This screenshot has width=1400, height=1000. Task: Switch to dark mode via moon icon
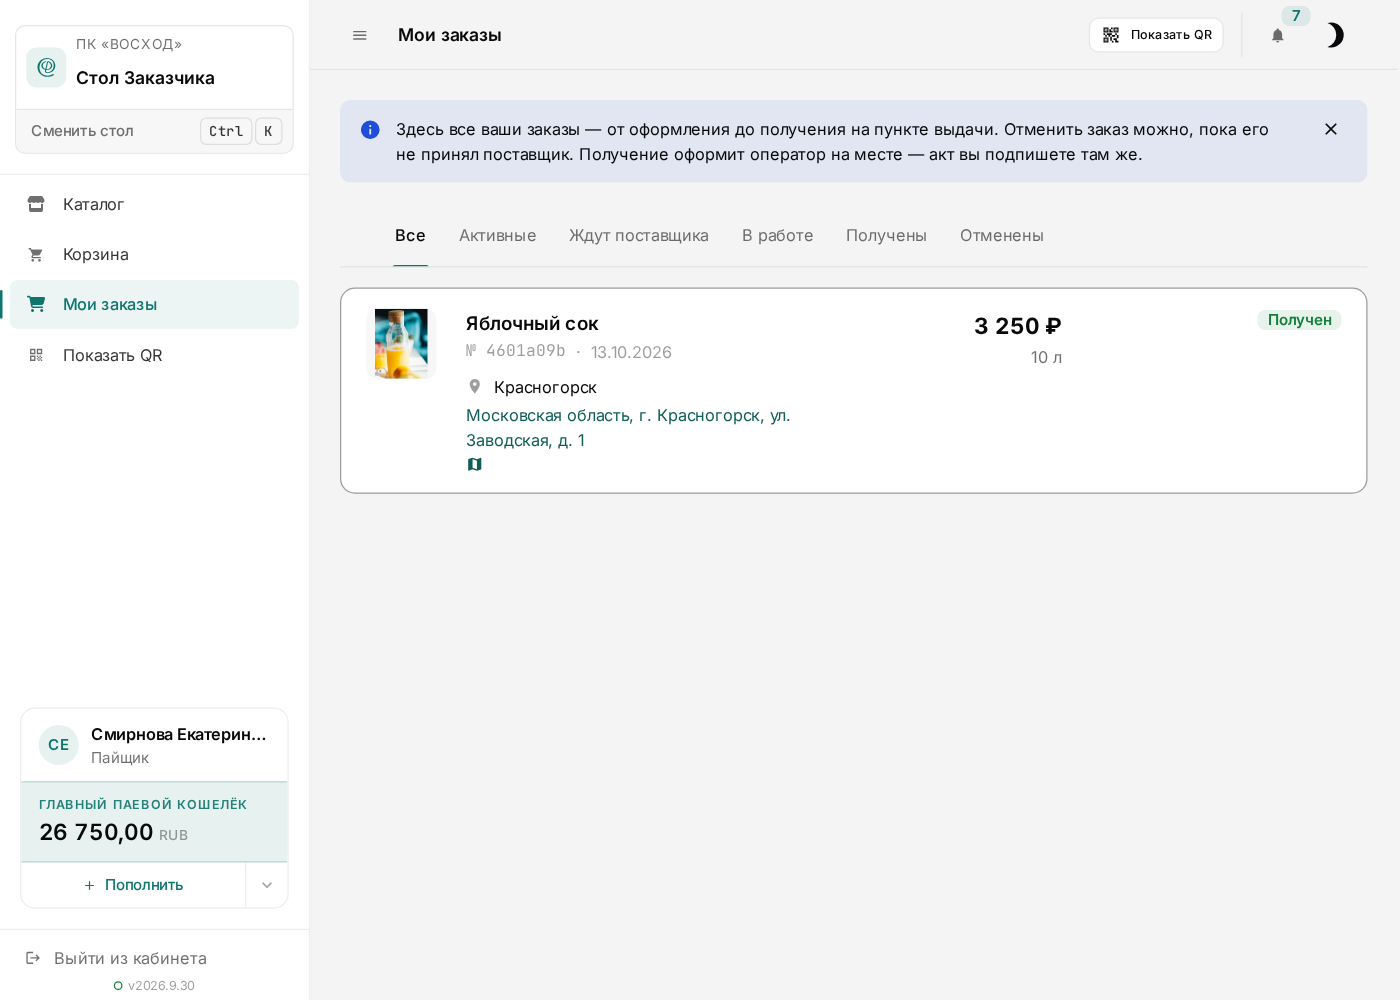1334,35
